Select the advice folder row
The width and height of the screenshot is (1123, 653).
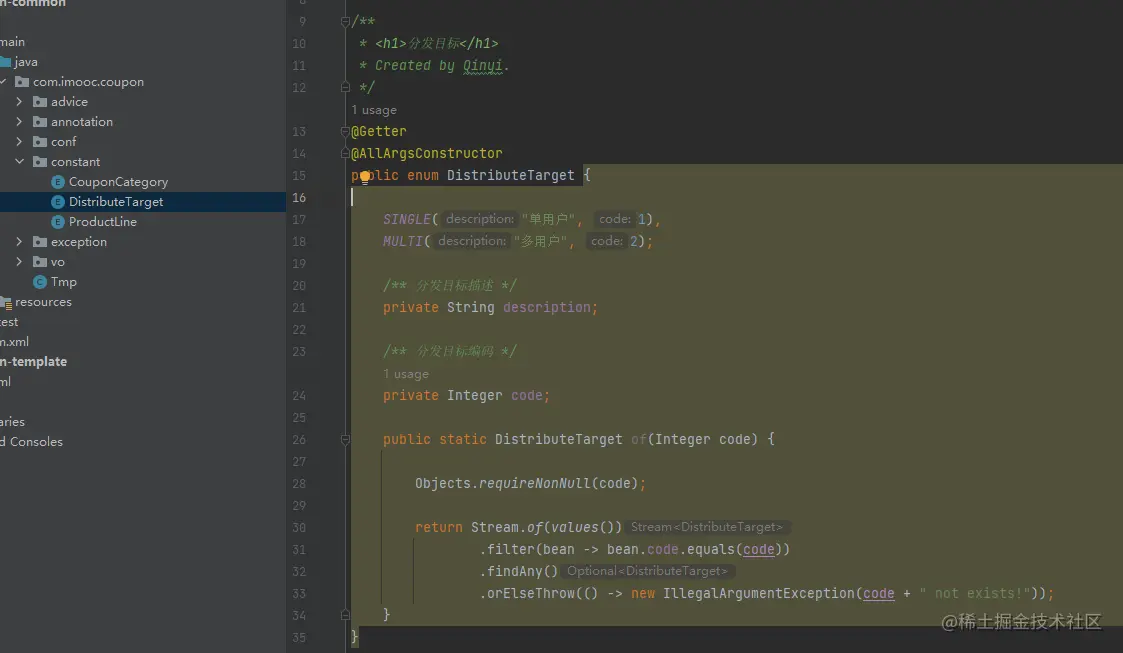pos(143,102)
